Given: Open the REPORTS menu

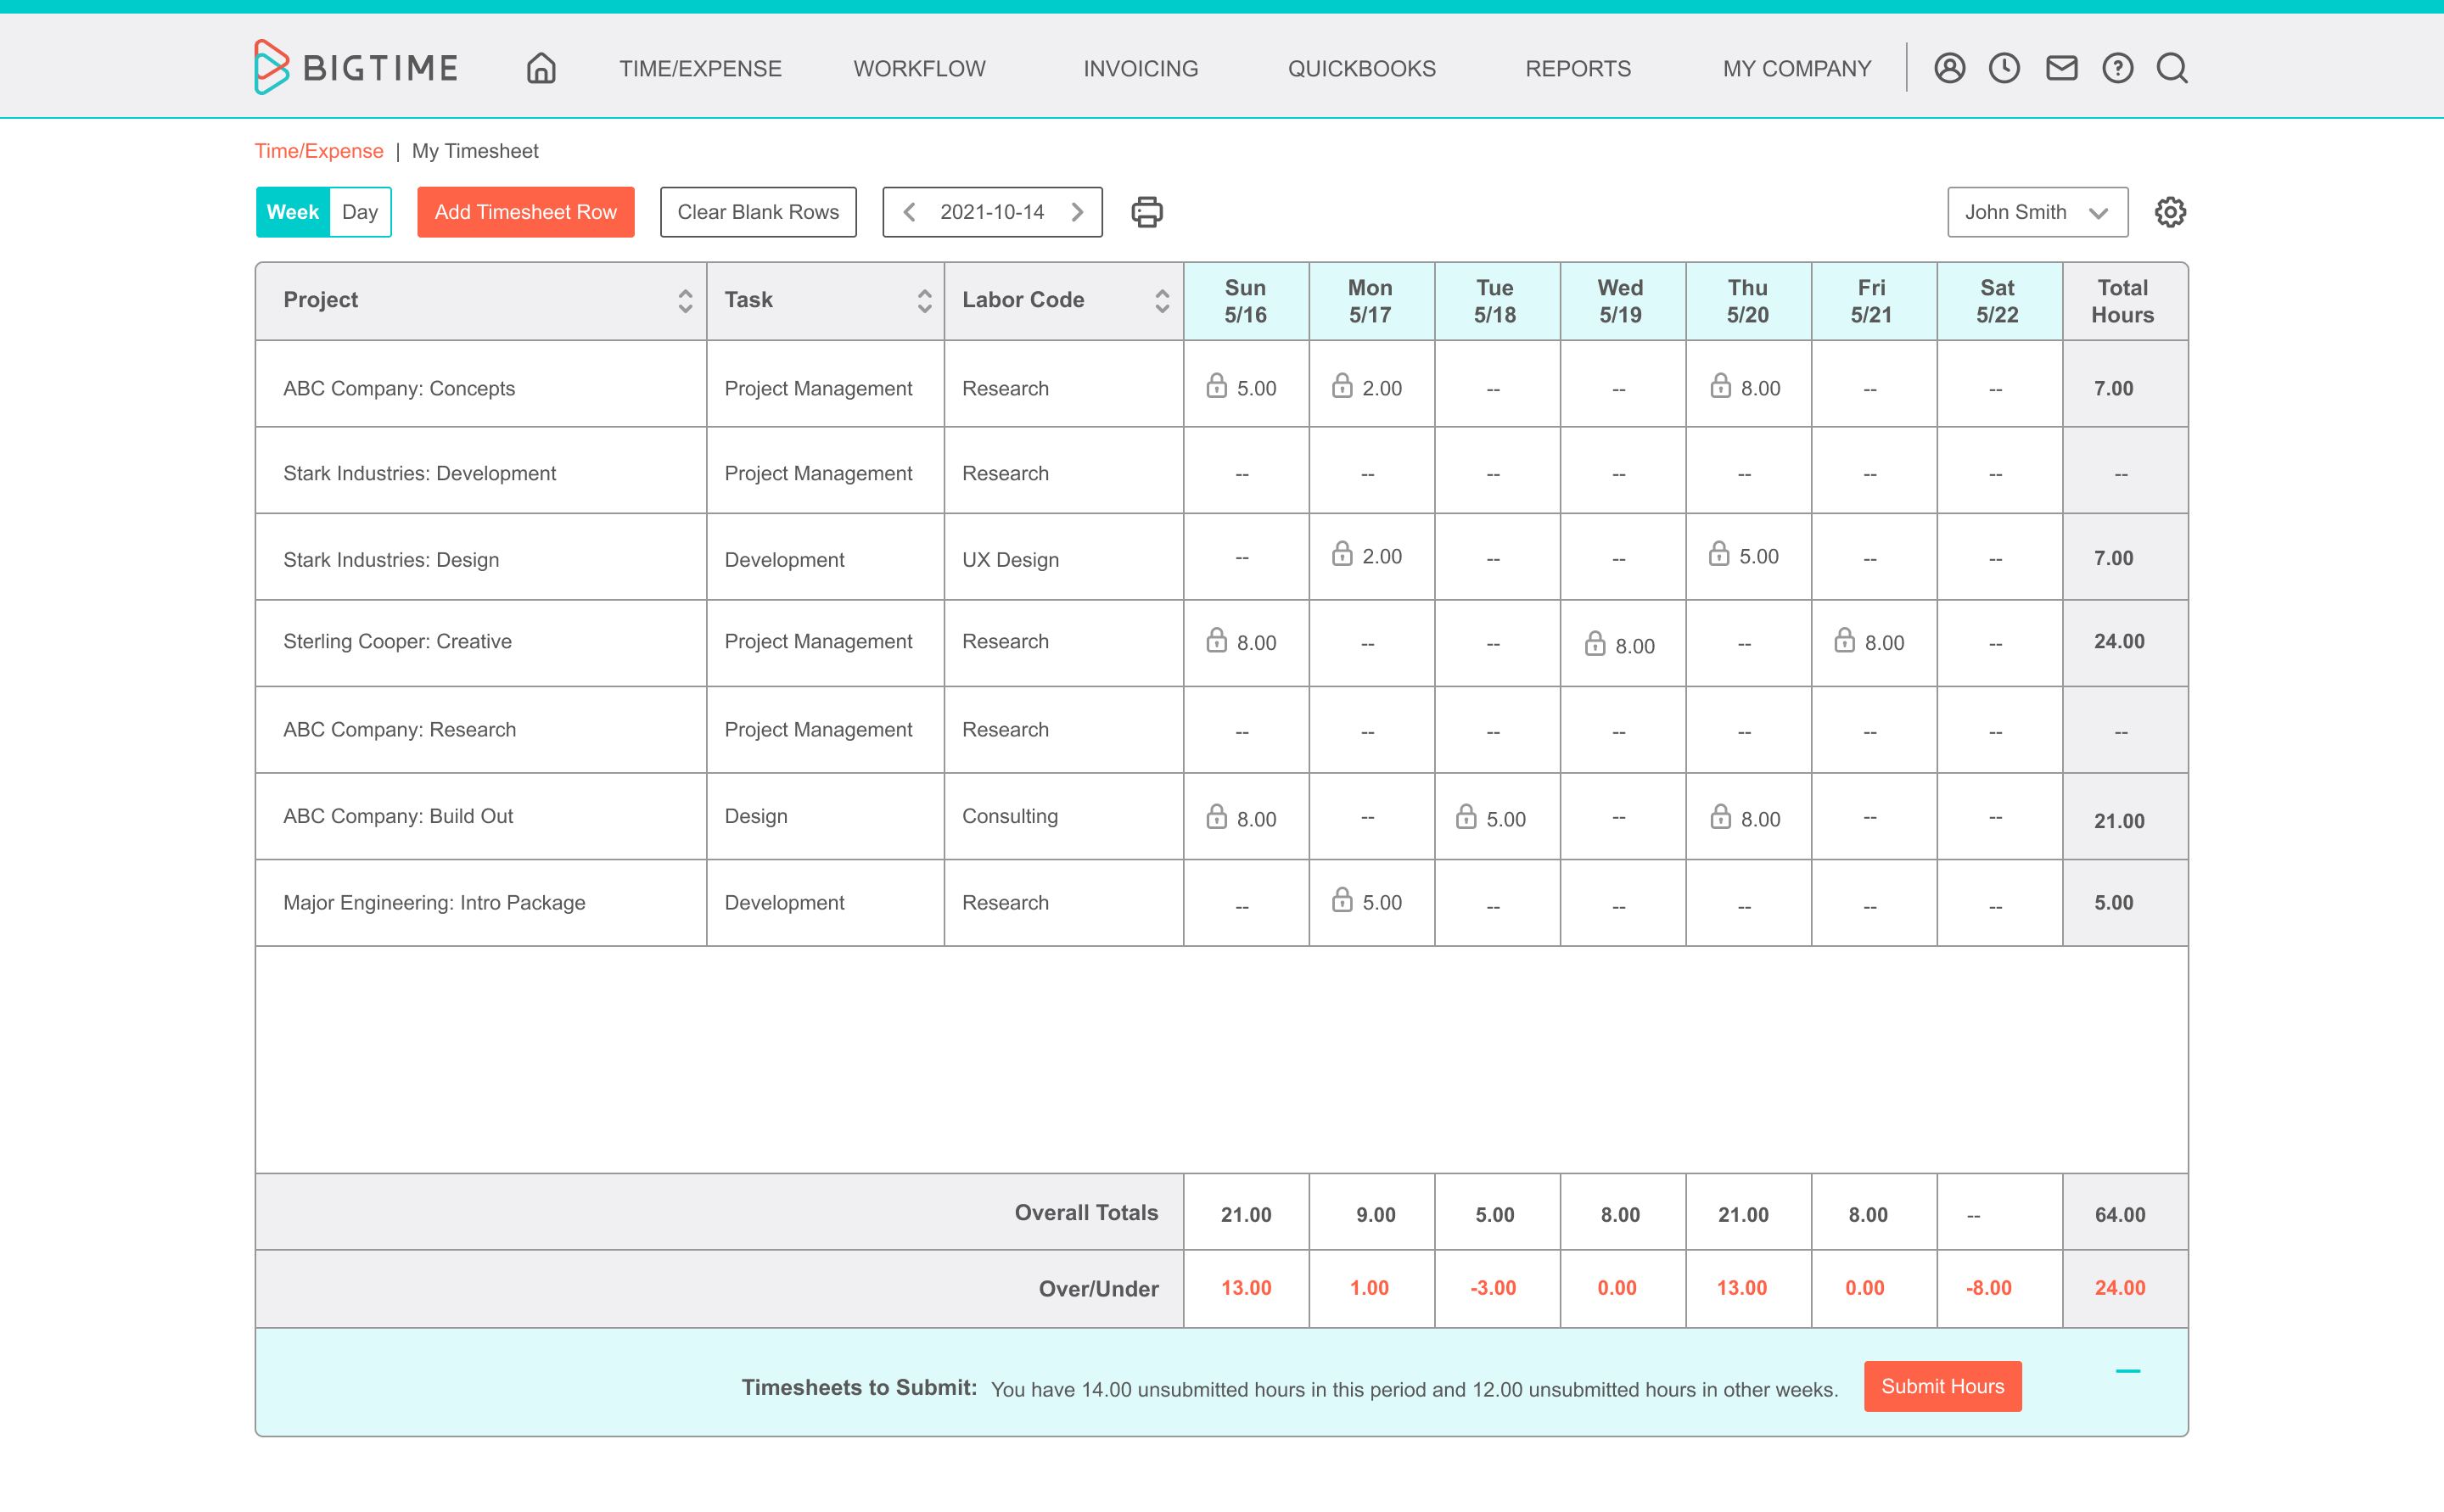Looking at the screenshot, I should click(x=1577, y=69).
